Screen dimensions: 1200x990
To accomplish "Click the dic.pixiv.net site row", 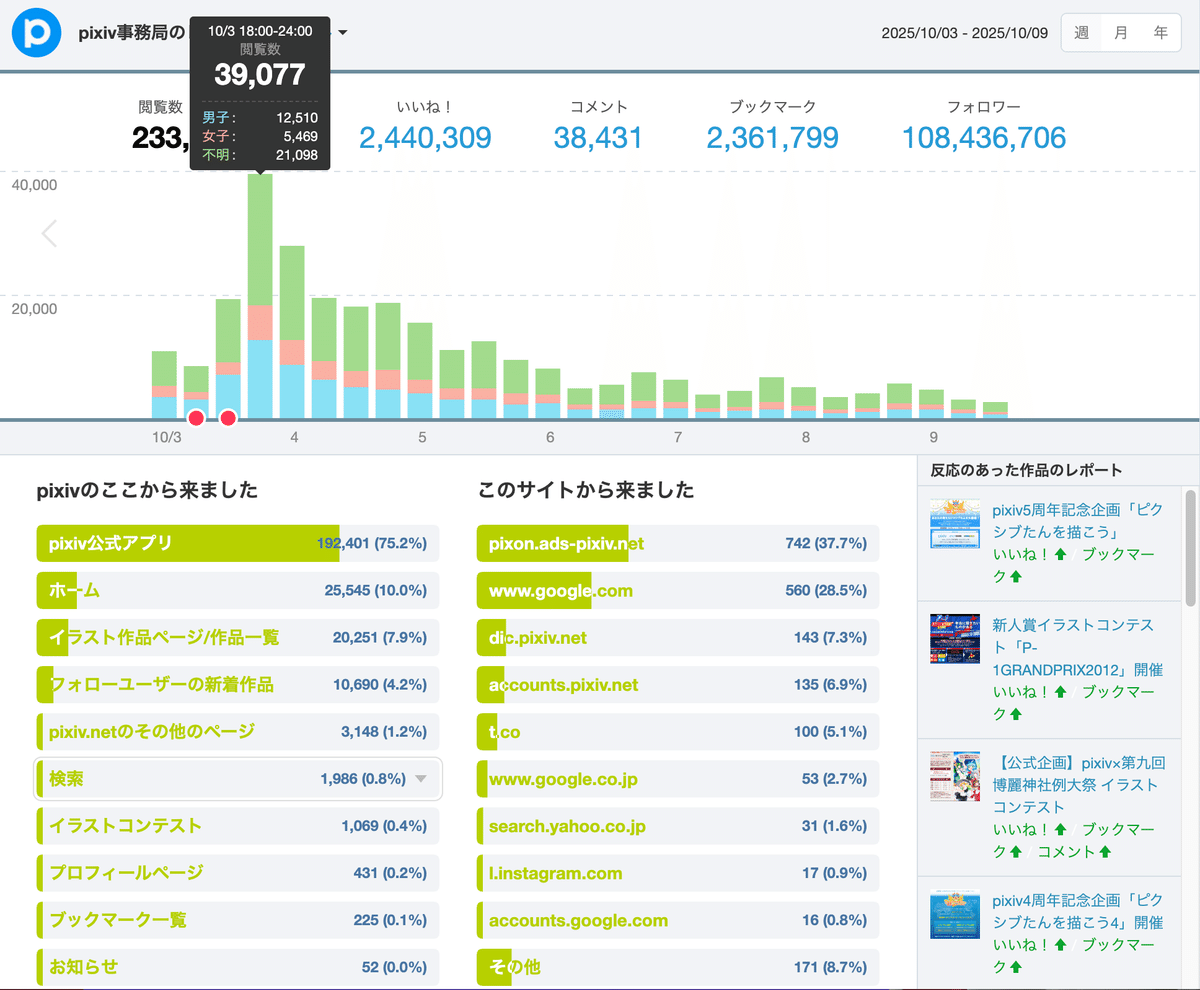I will (x=678, y=637).
